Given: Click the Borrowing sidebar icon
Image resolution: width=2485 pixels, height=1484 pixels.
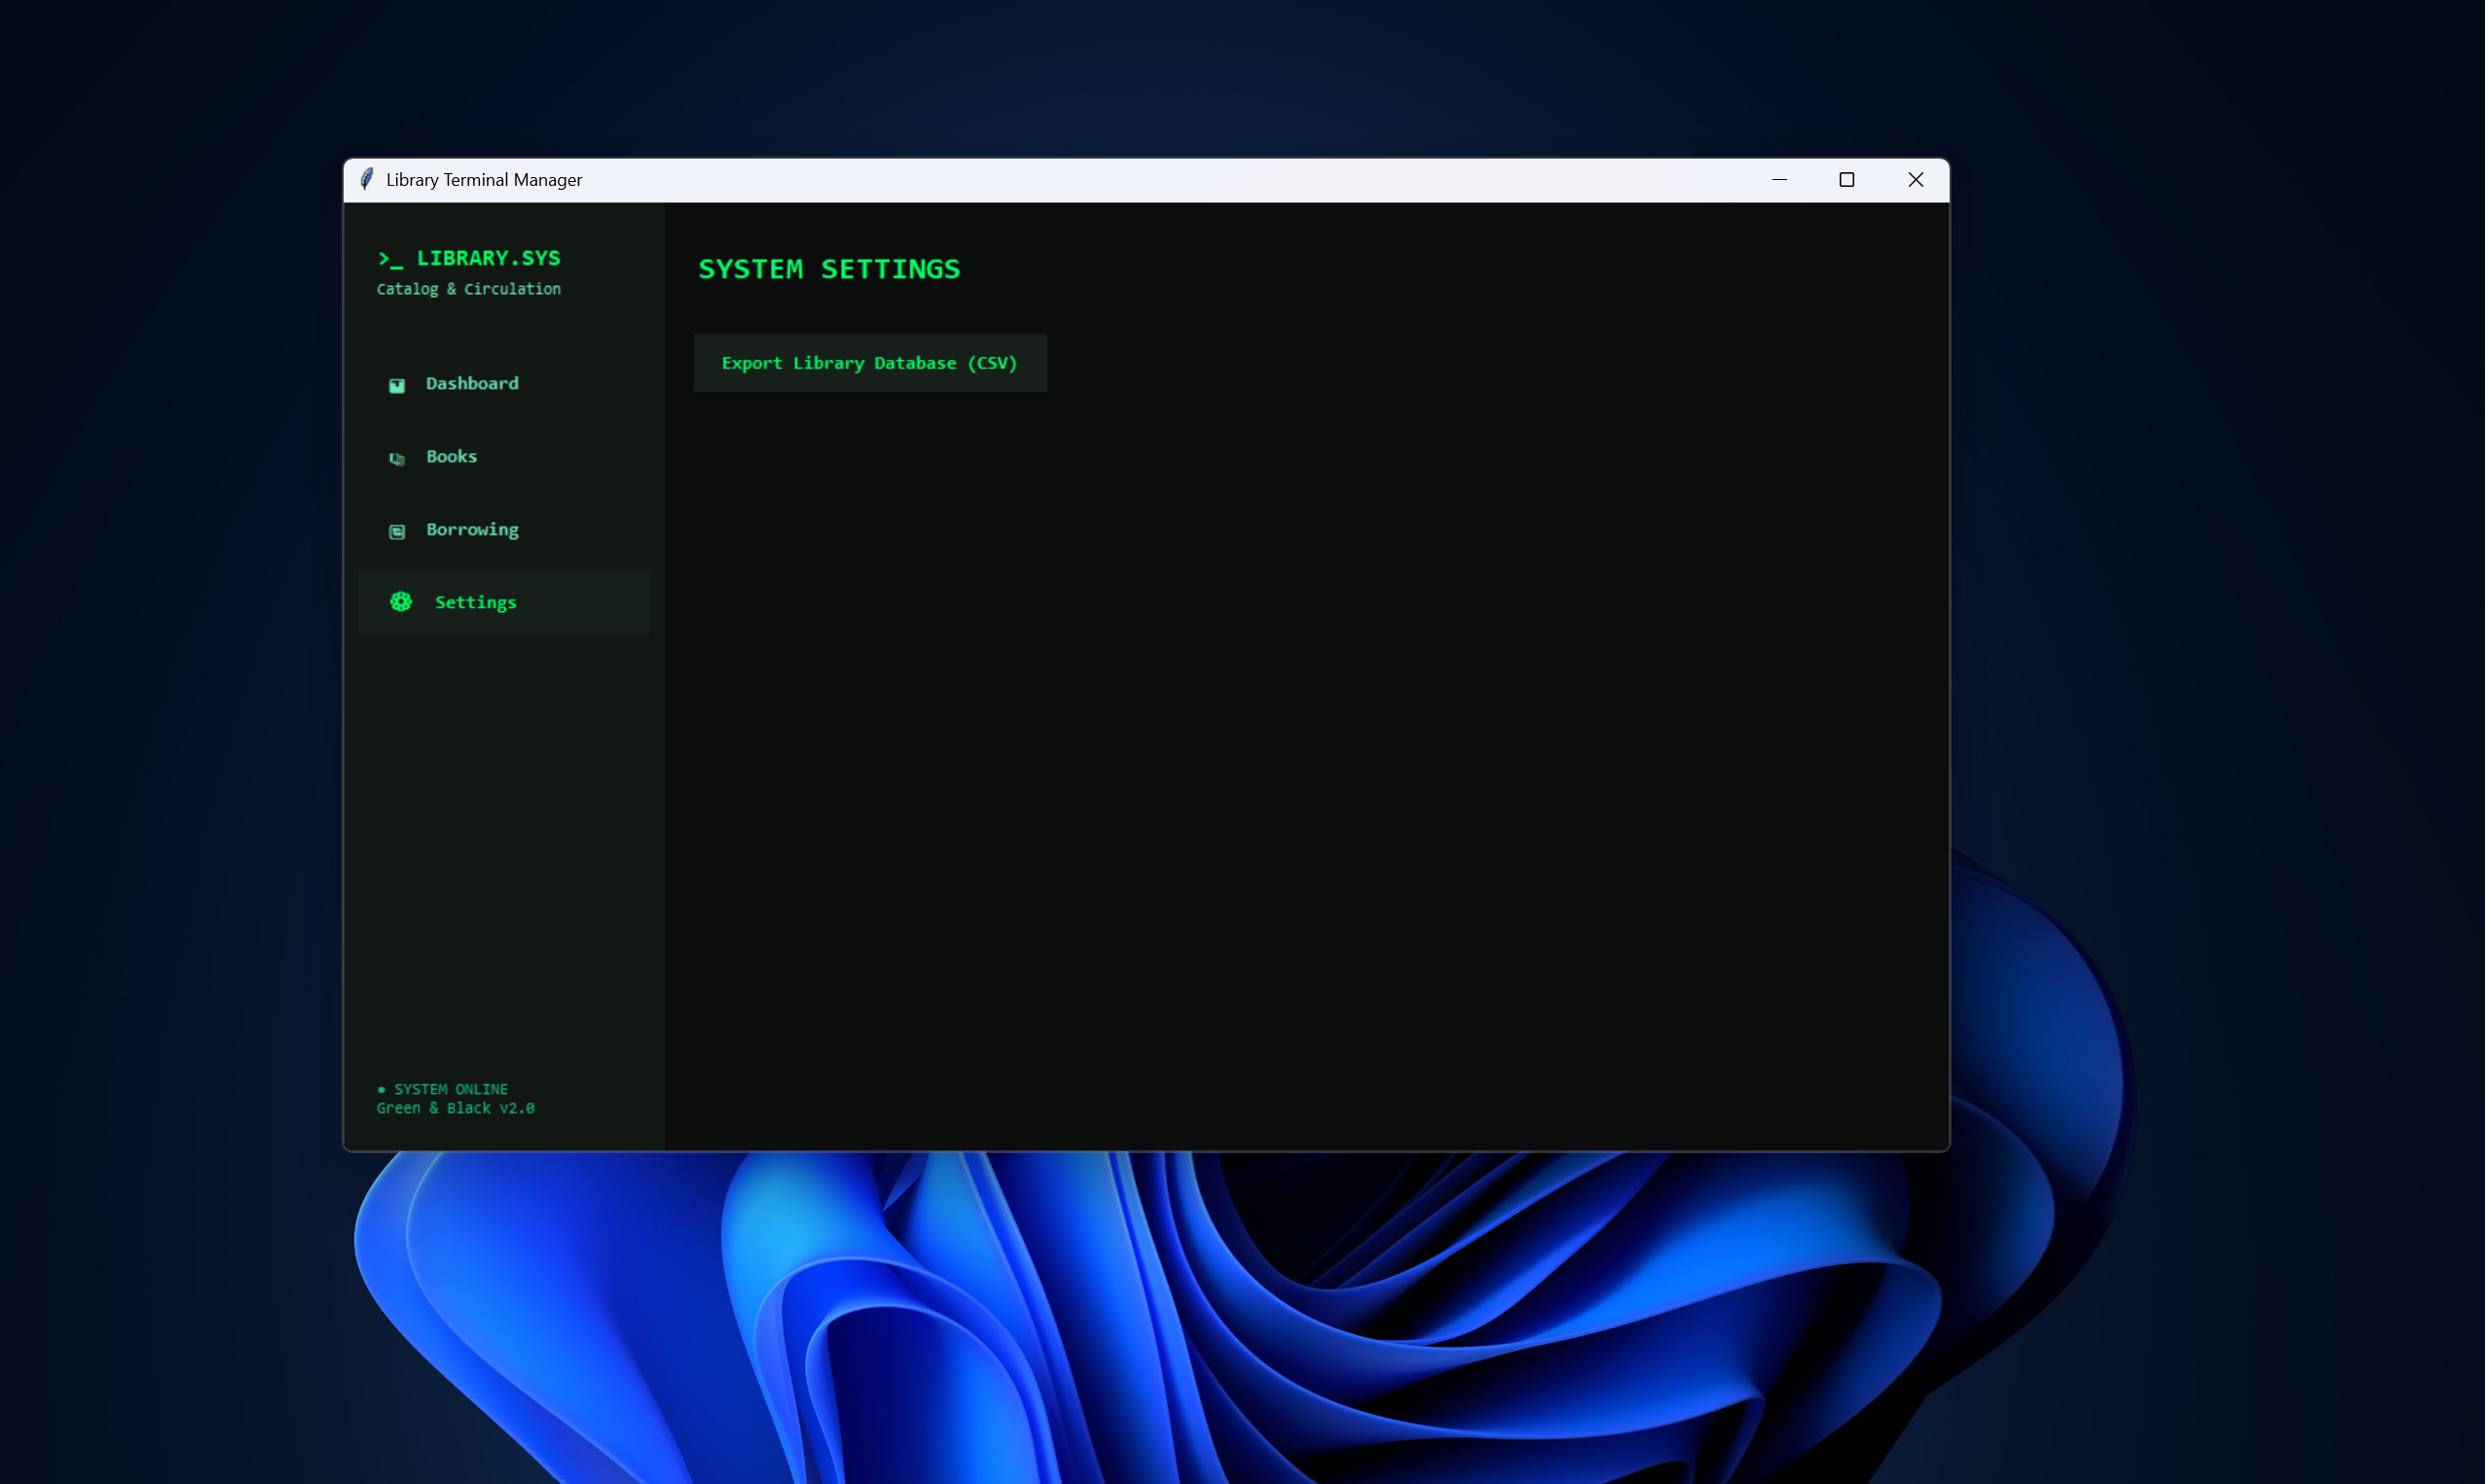Looking at the screenshot, I should pos(397,531).
